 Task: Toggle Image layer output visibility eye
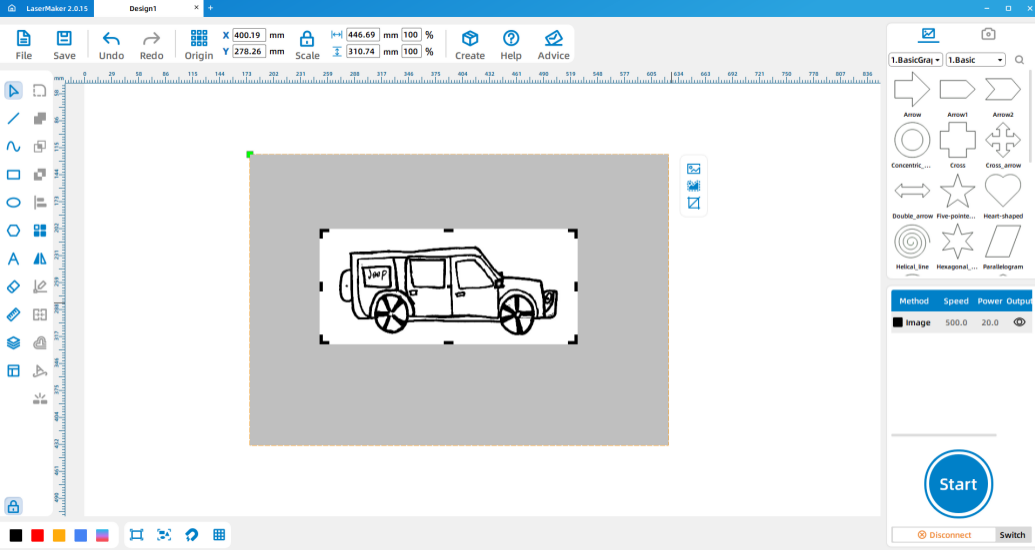tap(1019, 322)
